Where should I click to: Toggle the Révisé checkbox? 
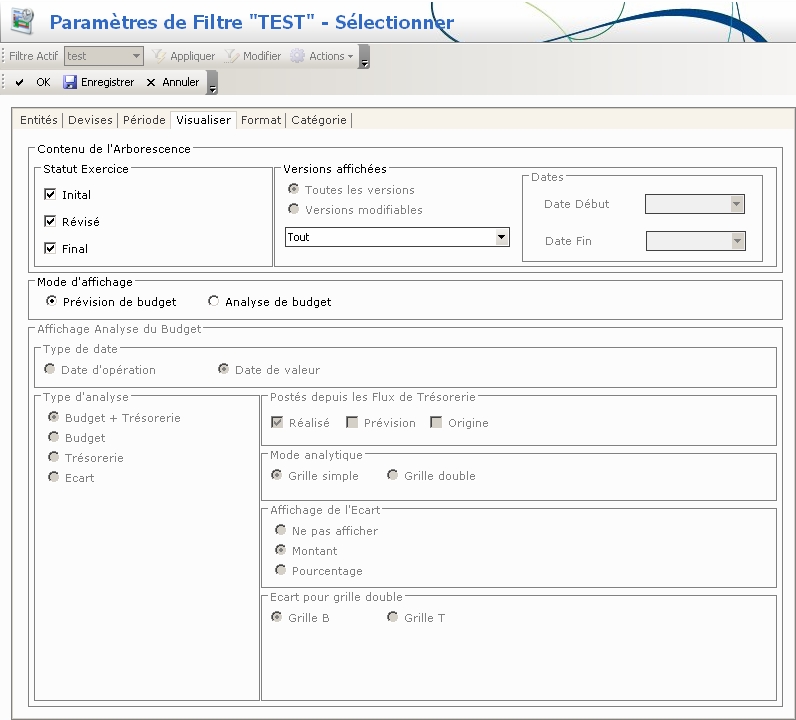pyautogui.click(x=50, y=221)
